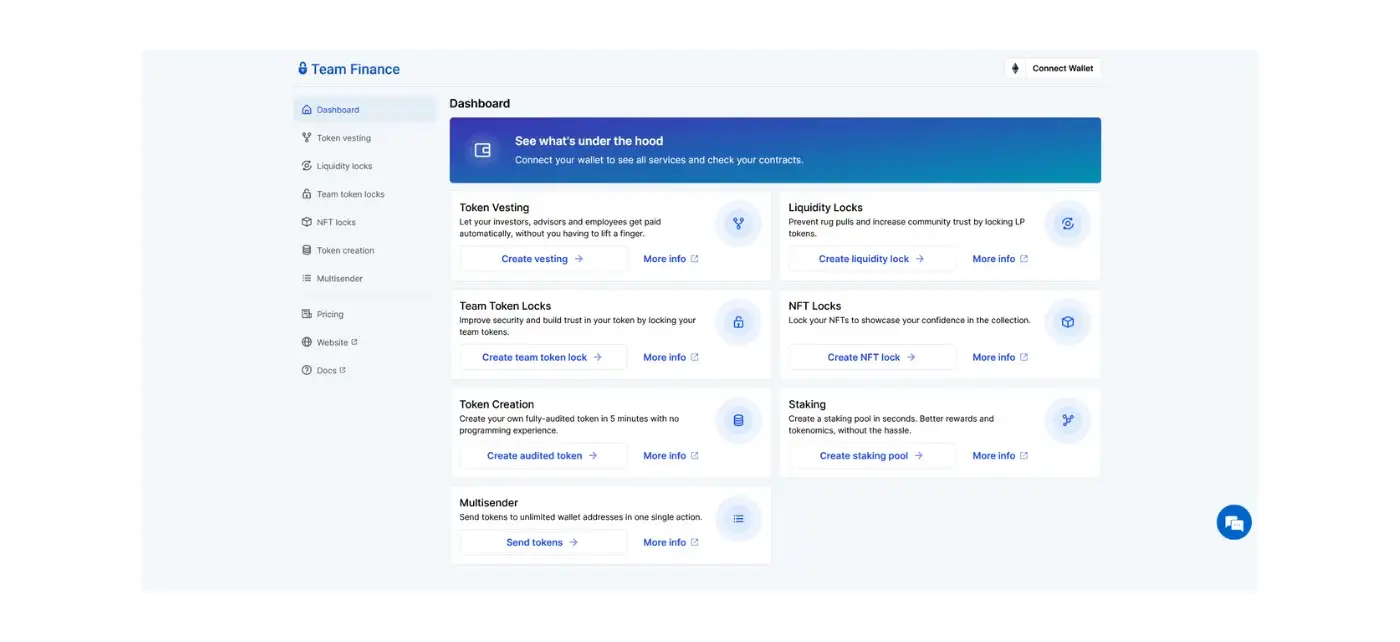
Task: Click the Liquidity Locks circular icon
Action: [1067, 224]
